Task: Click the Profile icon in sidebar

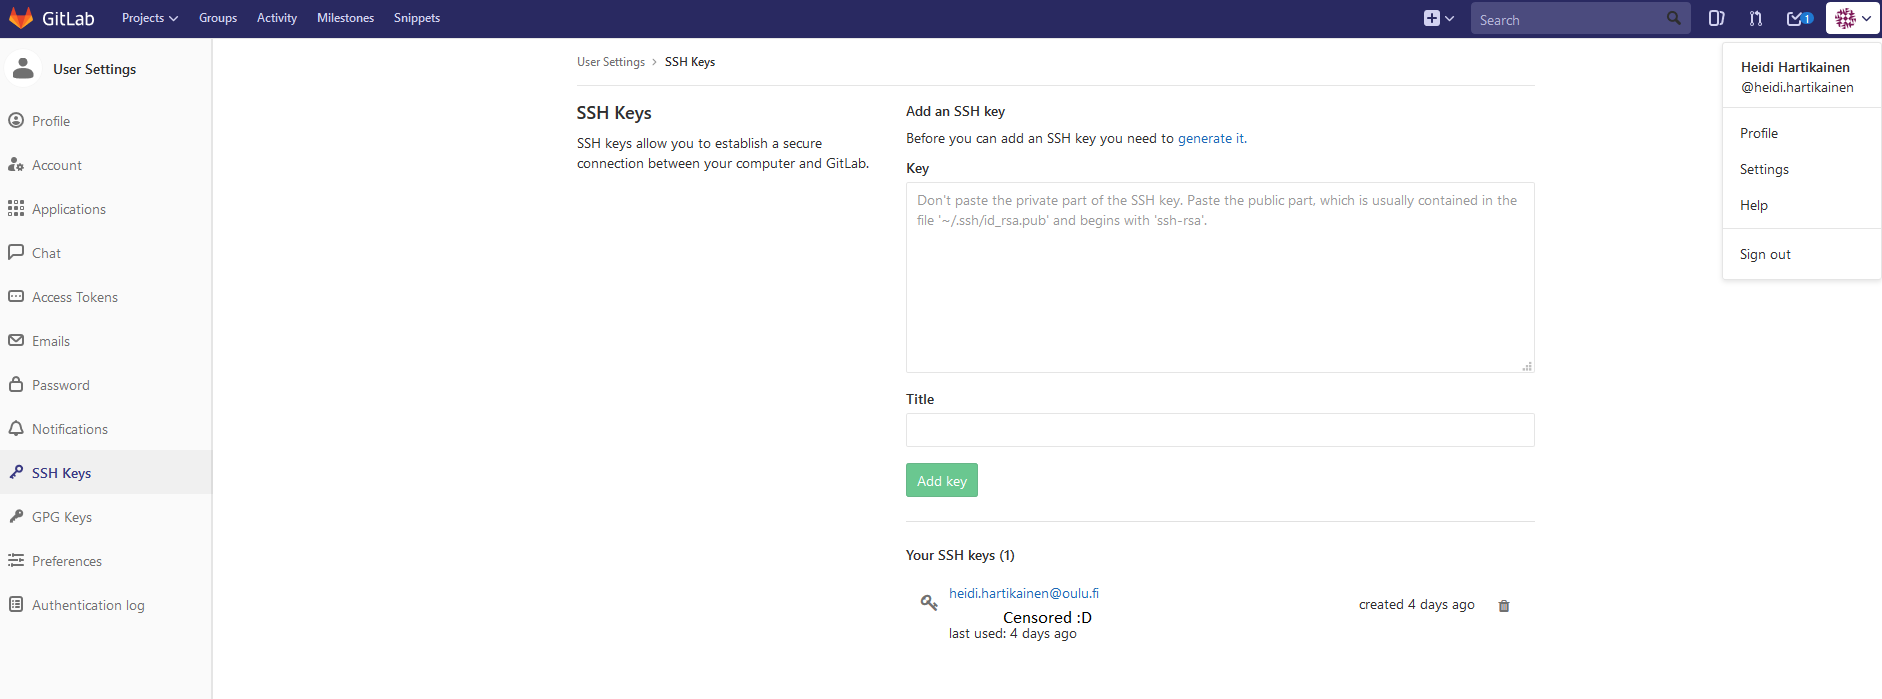Action: 16,121
